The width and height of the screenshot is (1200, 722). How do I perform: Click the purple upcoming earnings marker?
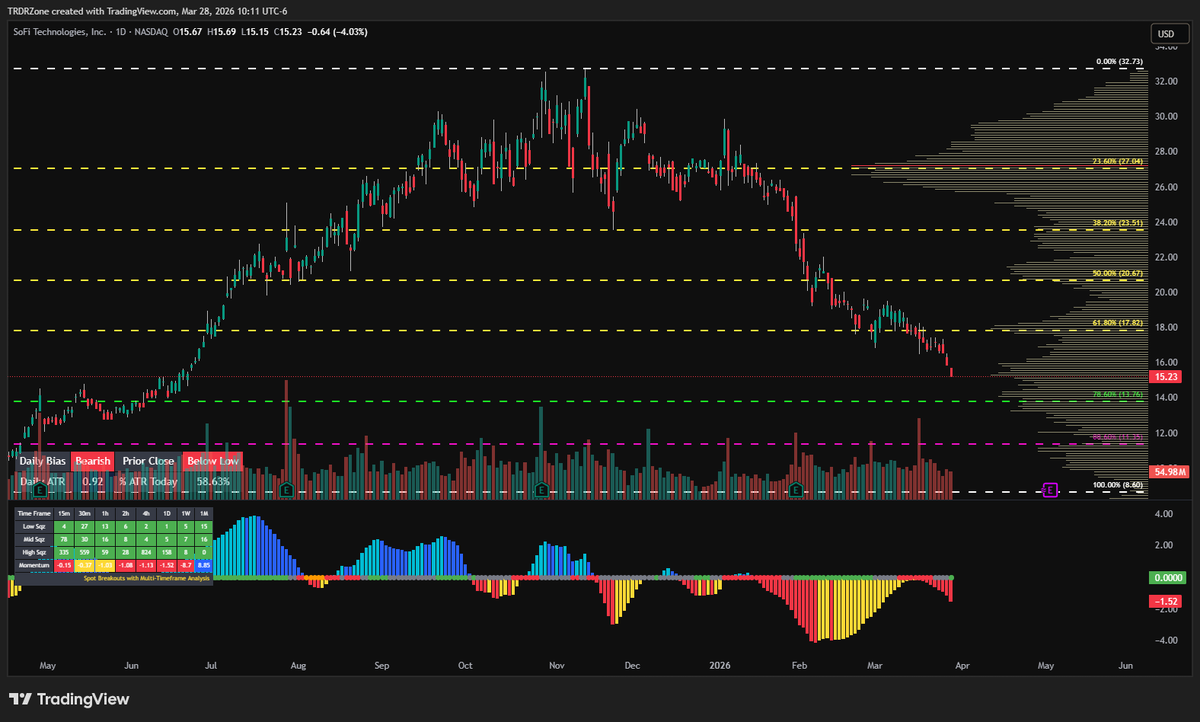pos(1050,490)
